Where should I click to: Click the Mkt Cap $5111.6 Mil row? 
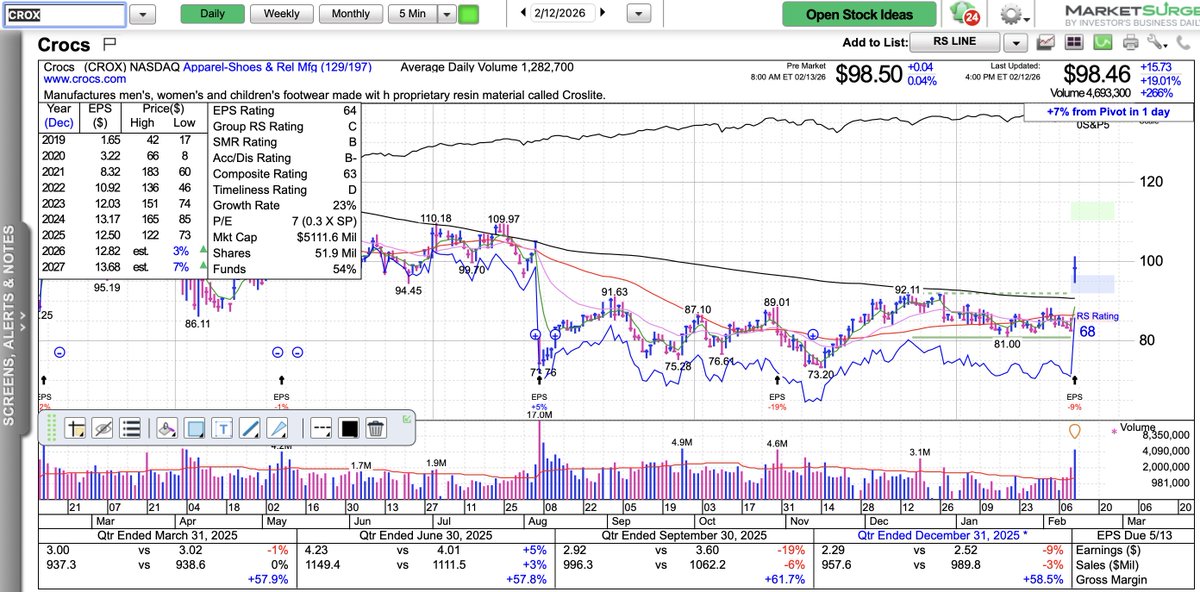(x=284, y=237)
